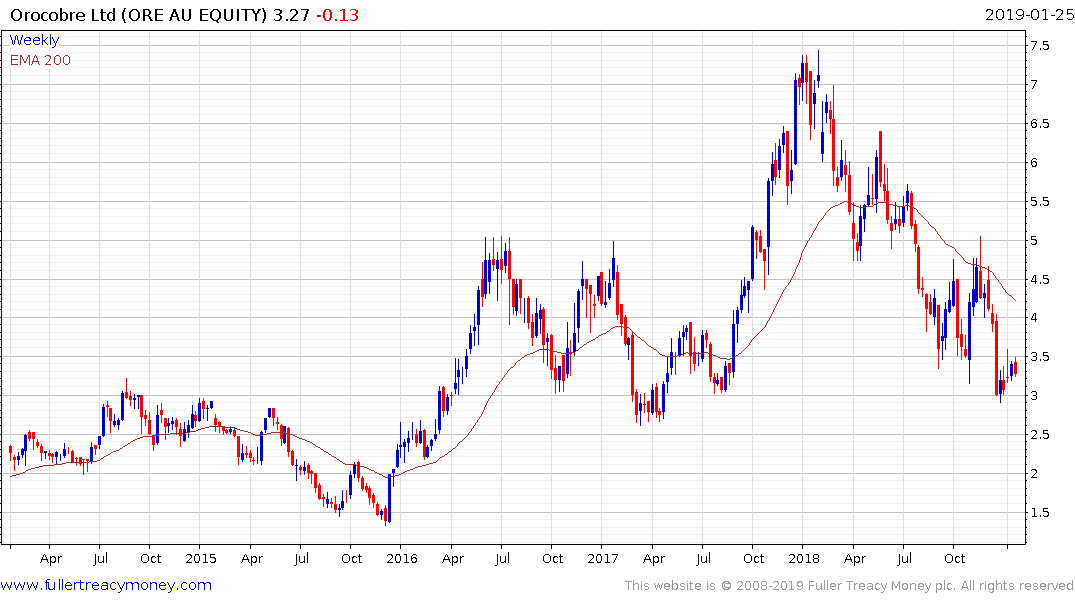Click the Jul label between 2016 and 2017
This screenshot has width=1075, height=600.
(x=503, y=558)
